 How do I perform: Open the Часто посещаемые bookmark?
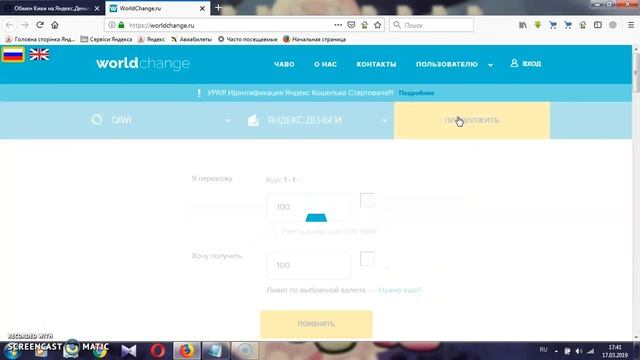tap(247, 39)
